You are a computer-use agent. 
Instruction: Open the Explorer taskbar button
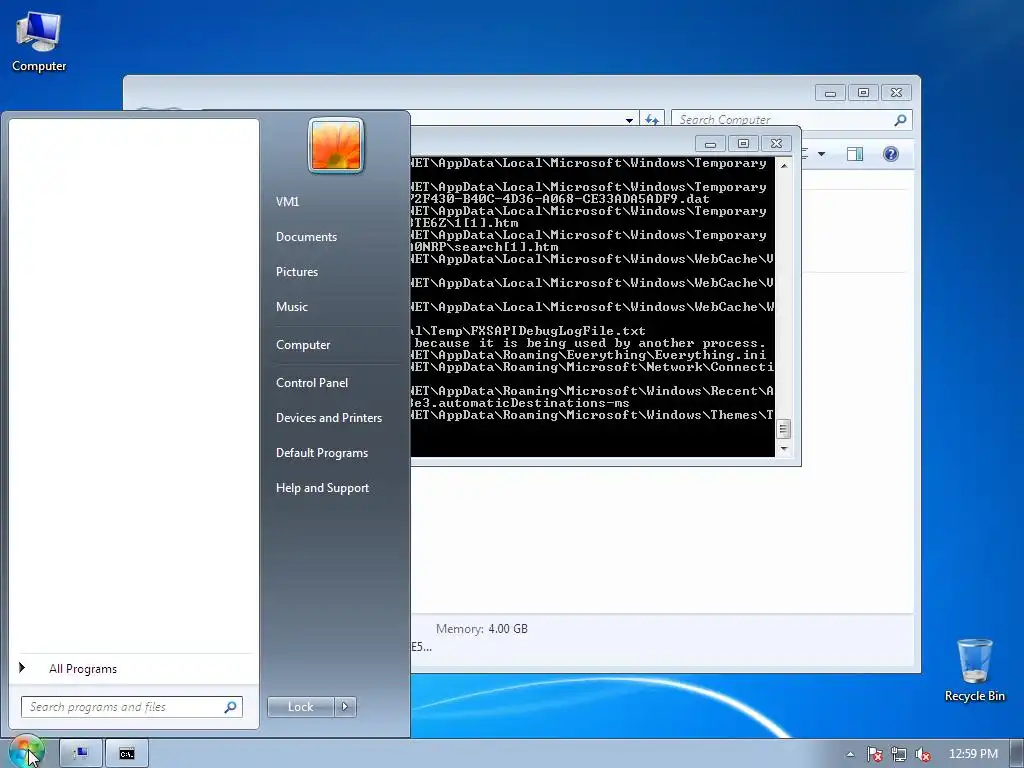(81, 754)
